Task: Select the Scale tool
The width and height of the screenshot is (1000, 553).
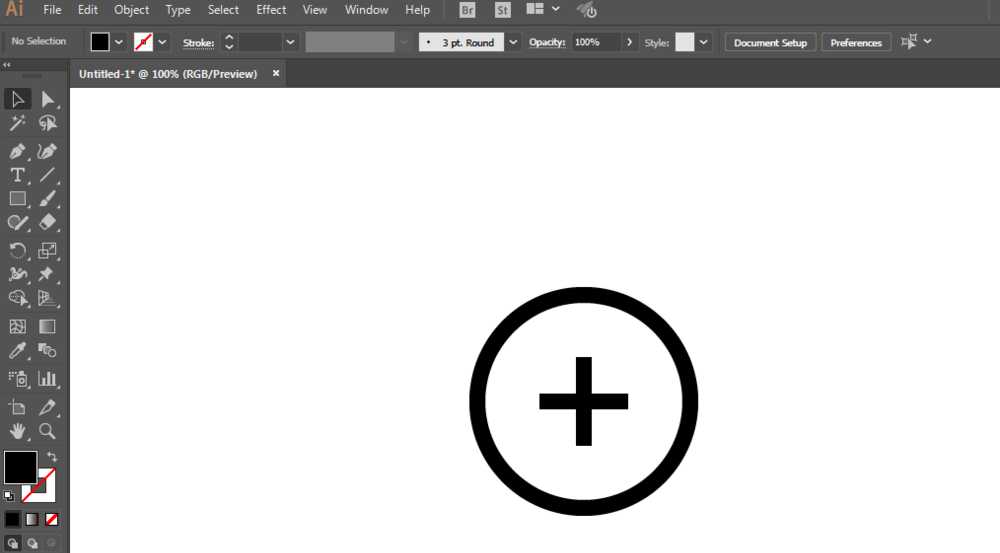Action: click(x=48, y=251)
